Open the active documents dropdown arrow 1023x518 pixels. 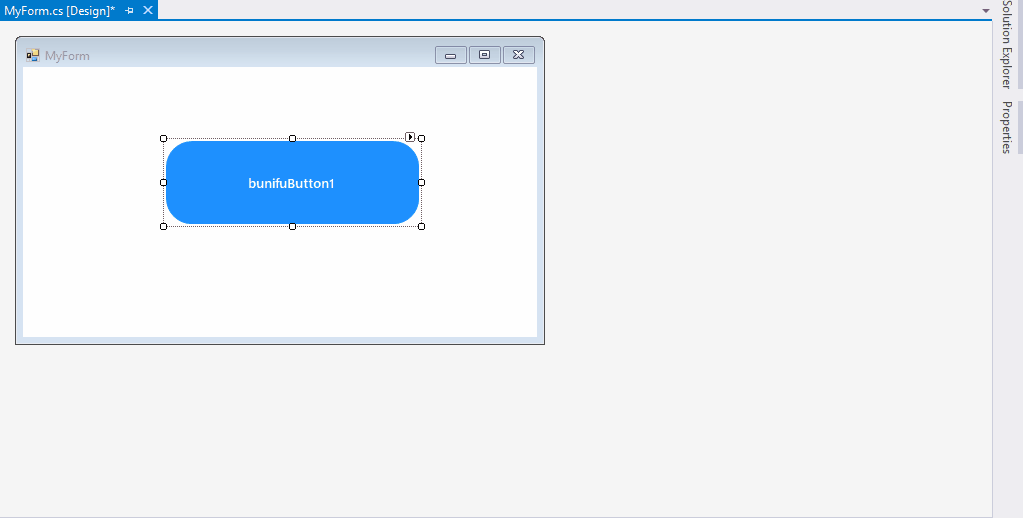(x=985, y=11)
